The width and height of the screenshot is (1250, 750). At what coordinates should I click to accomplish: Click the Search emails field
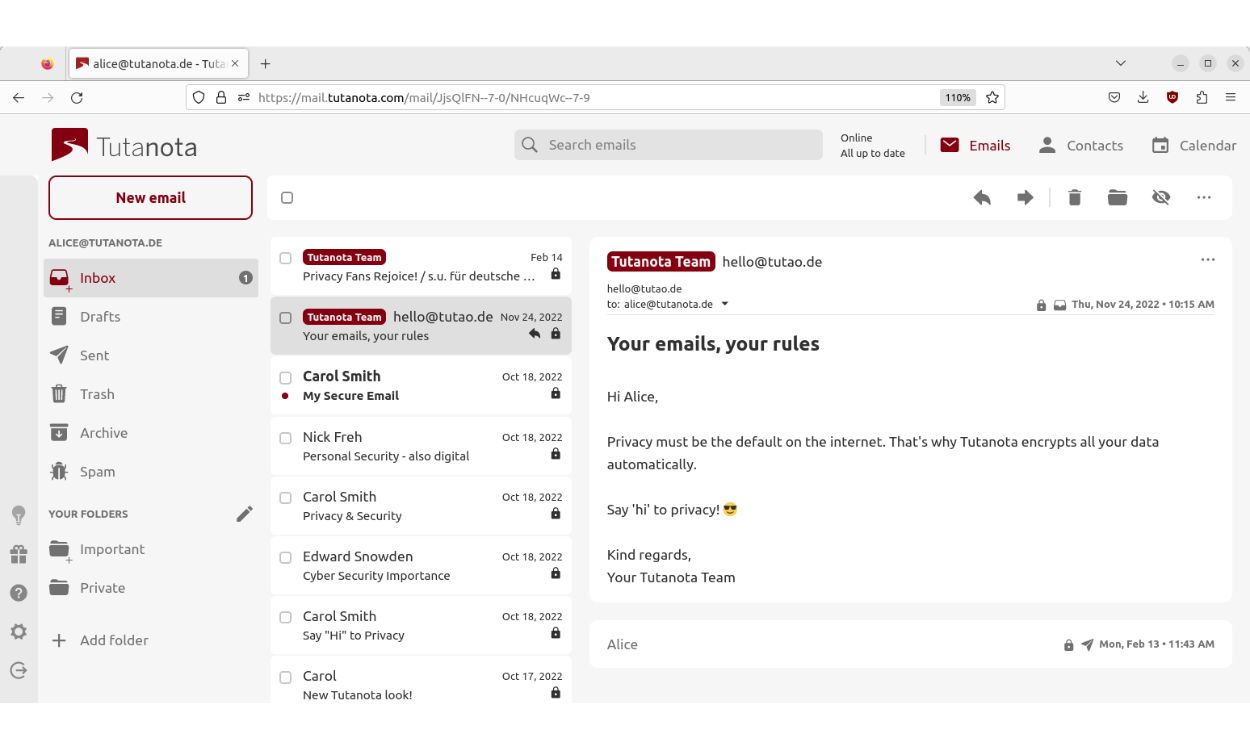pyautogui.click(x=668, y=145)
